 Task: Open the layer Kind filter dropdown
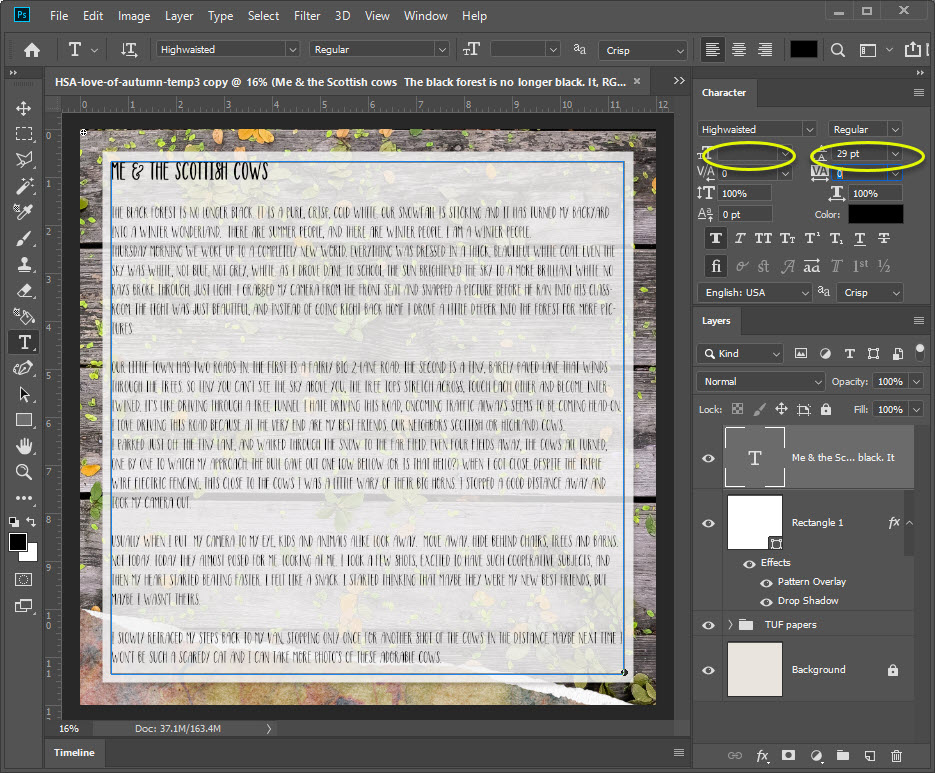click(739, 354)
